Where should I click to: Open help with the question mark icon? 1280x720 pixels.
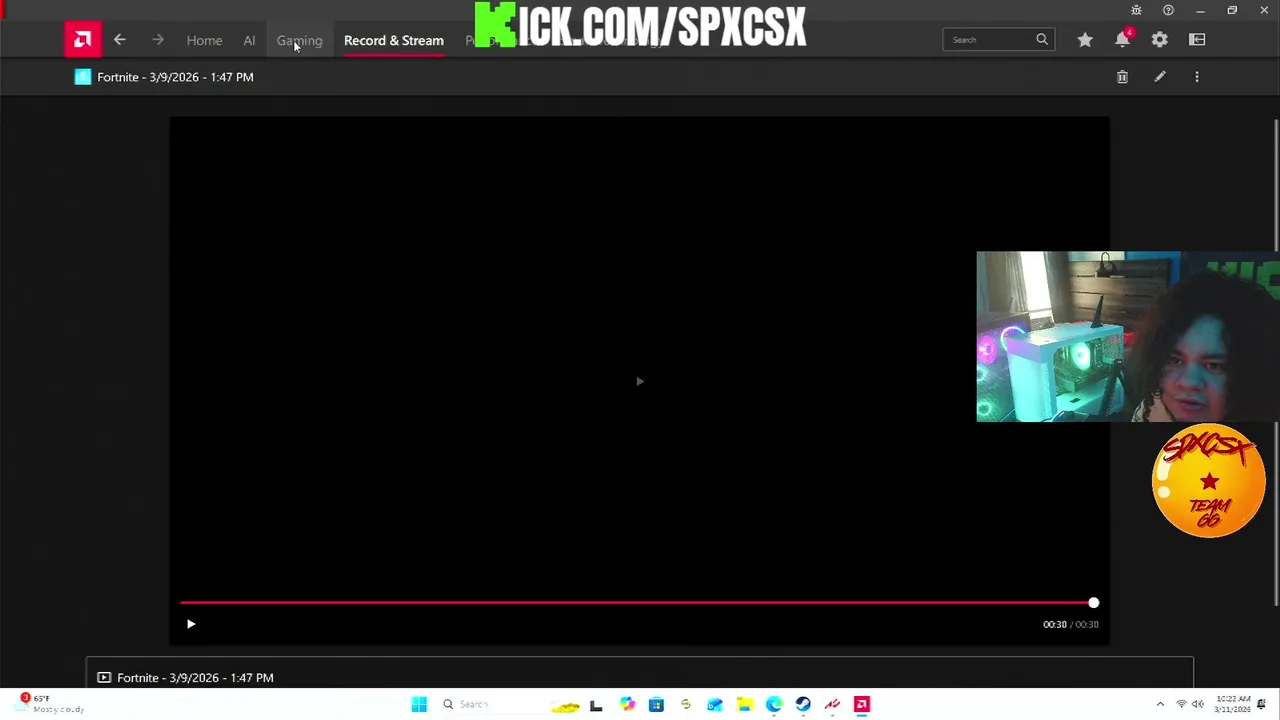point(1168,10)
